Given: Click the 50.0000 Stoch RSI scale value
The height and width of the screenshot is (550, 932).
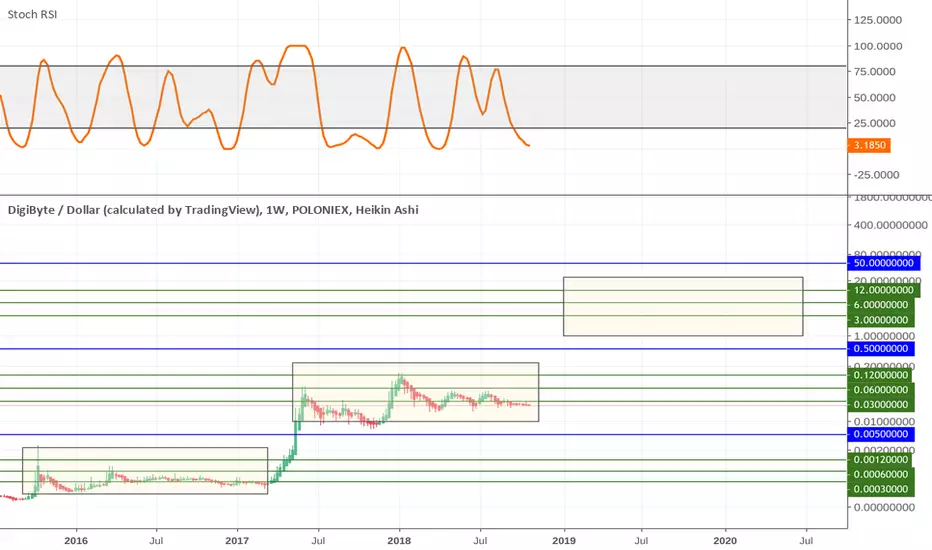Looking at the screenshot, I should click(x=874, y=98).
